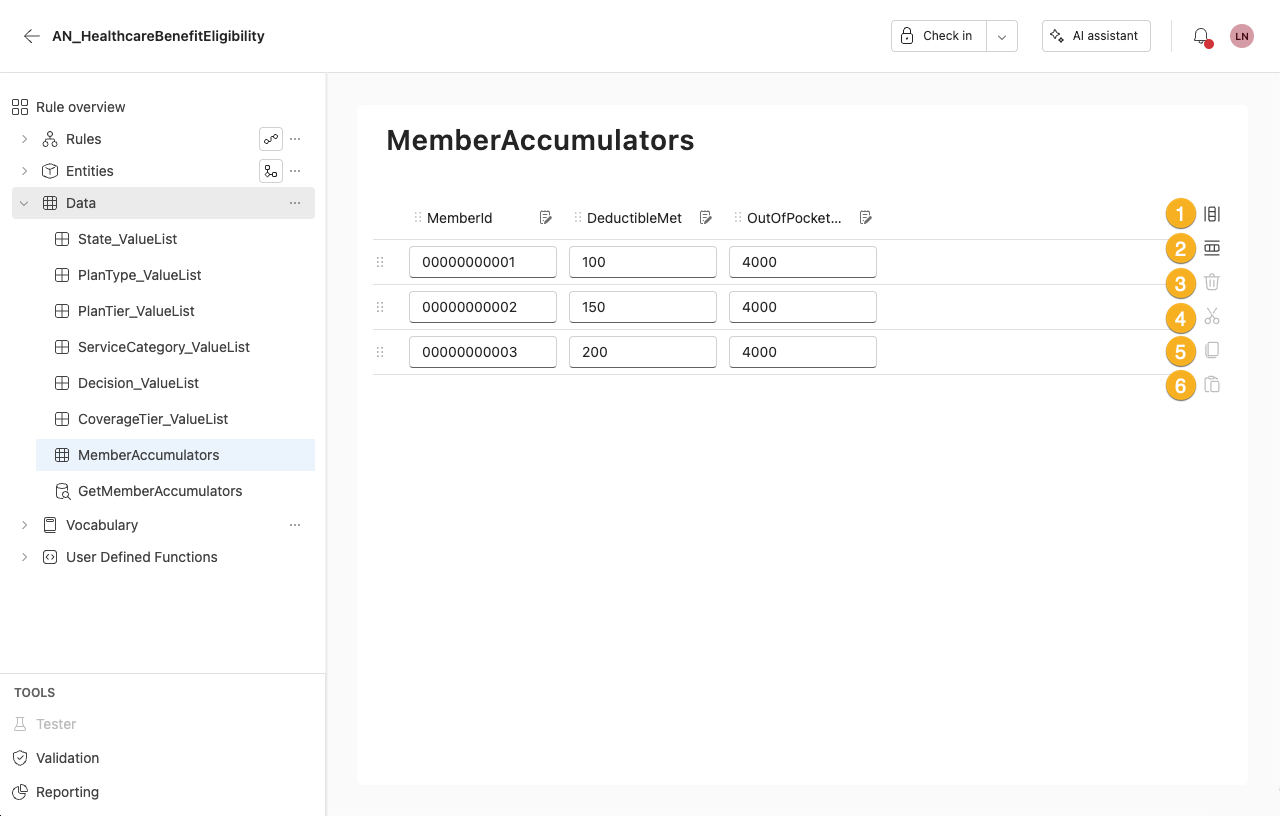Click the add row icon in the table toolbar
The image size is (1280, 816).
[1212, 248]
